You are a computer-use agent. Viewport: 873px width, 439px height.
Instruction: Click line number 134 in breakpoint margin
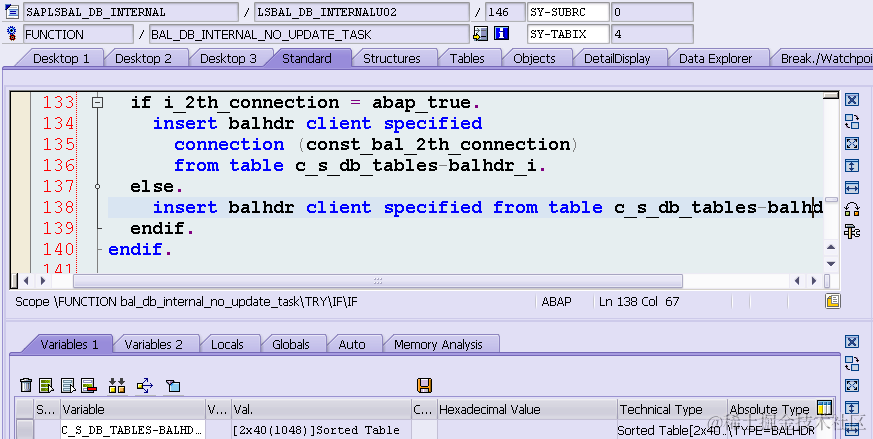pyautogui.click(x=58, y=123)
